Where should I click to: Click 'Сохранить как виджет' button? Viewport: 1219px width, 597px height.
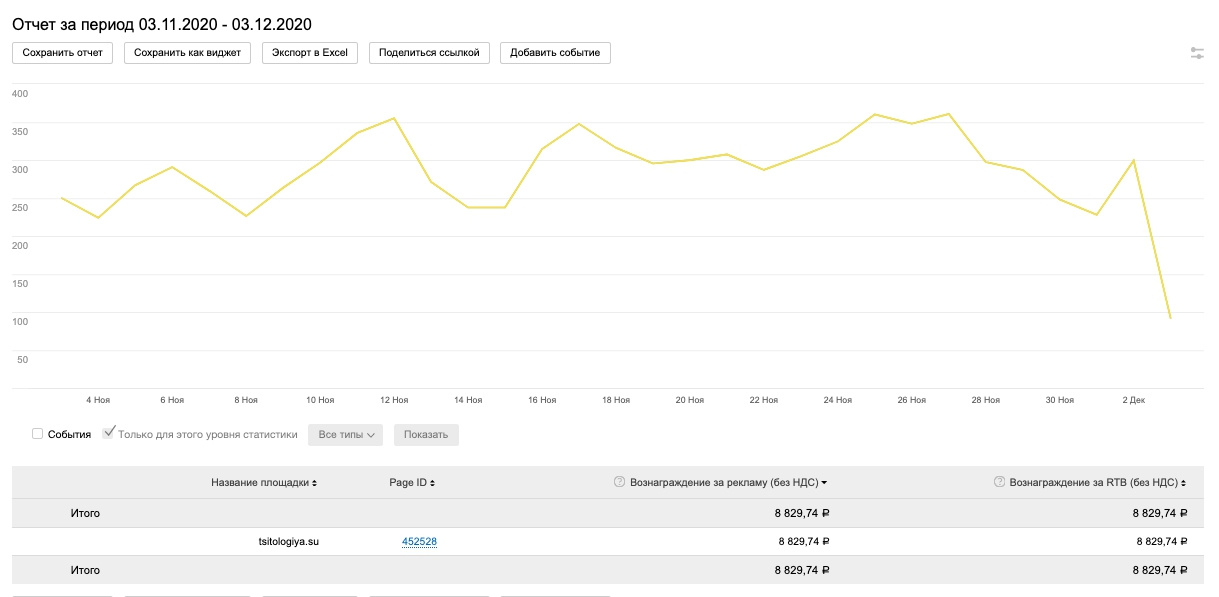(x=187, y=52)
